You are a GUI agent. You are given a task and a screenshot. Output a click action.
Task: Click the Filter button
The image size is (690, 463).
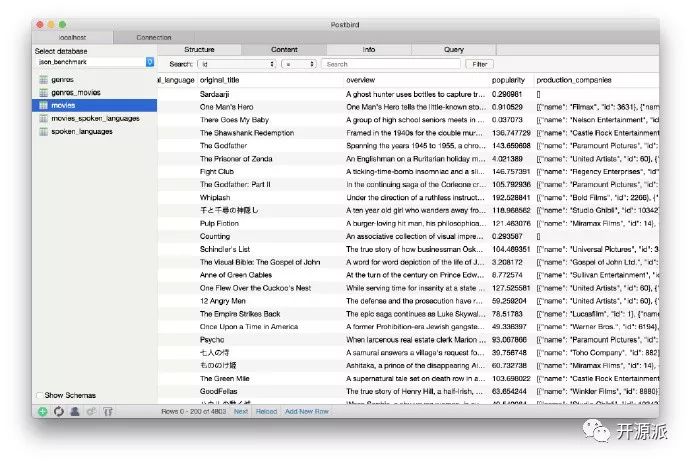click(x=480, y=64)
